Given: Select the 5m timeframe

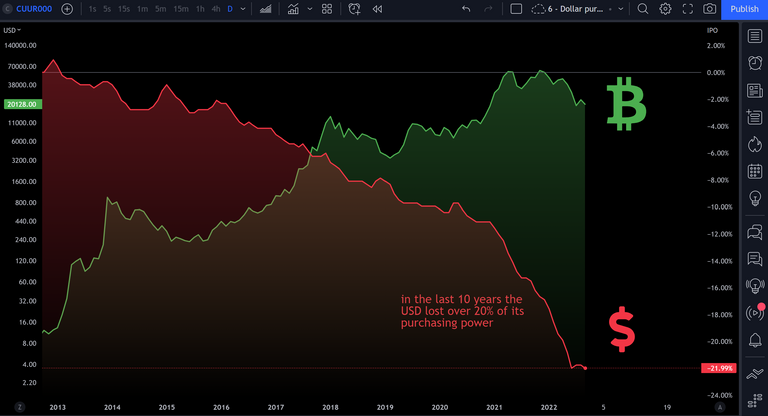Looking at the screenshot, I should pyautogui.click(x=161, y=9).
